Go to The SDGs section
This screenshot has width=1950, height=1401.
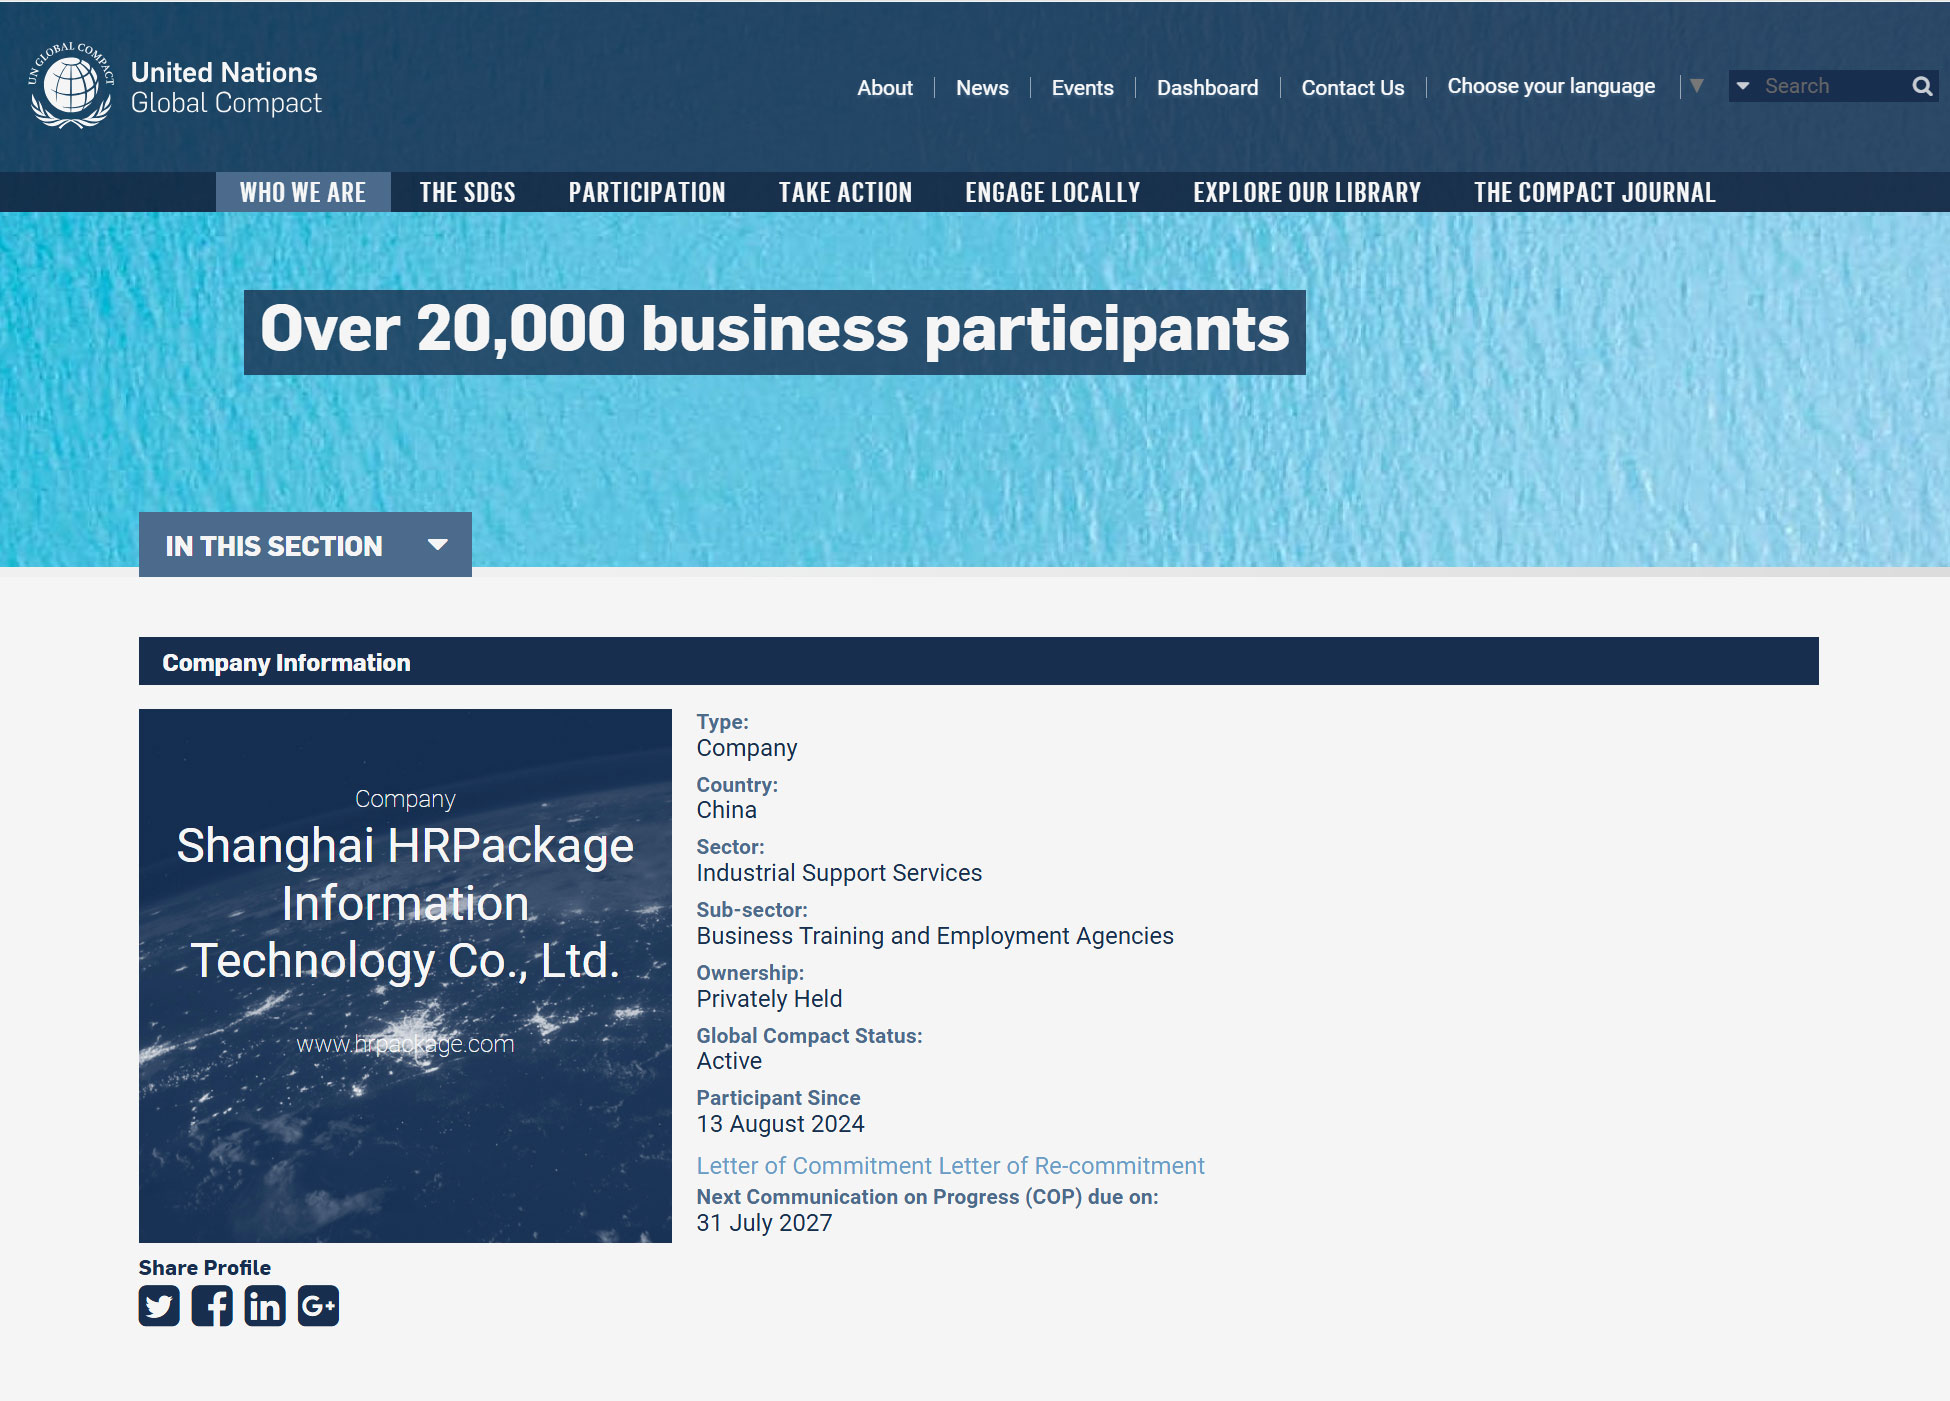pos(467,192)
